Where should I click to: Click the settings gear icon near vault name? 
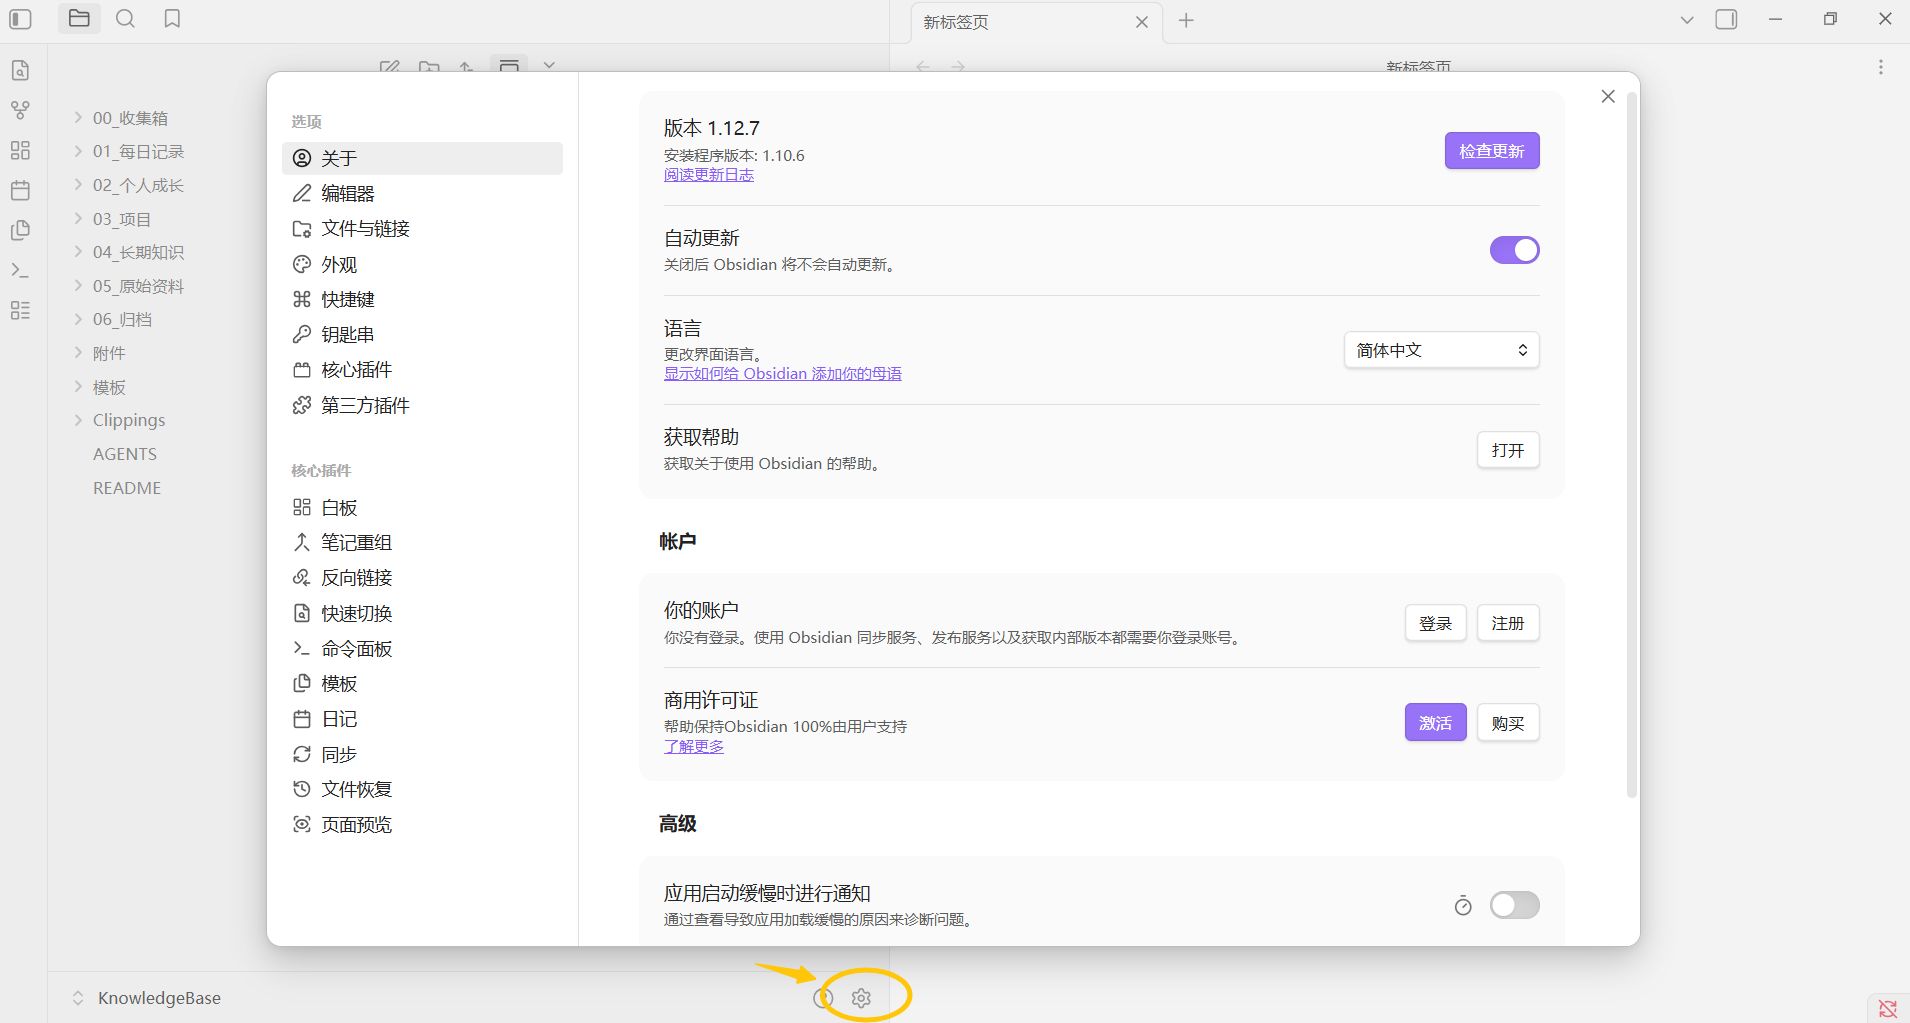[861, 998]
